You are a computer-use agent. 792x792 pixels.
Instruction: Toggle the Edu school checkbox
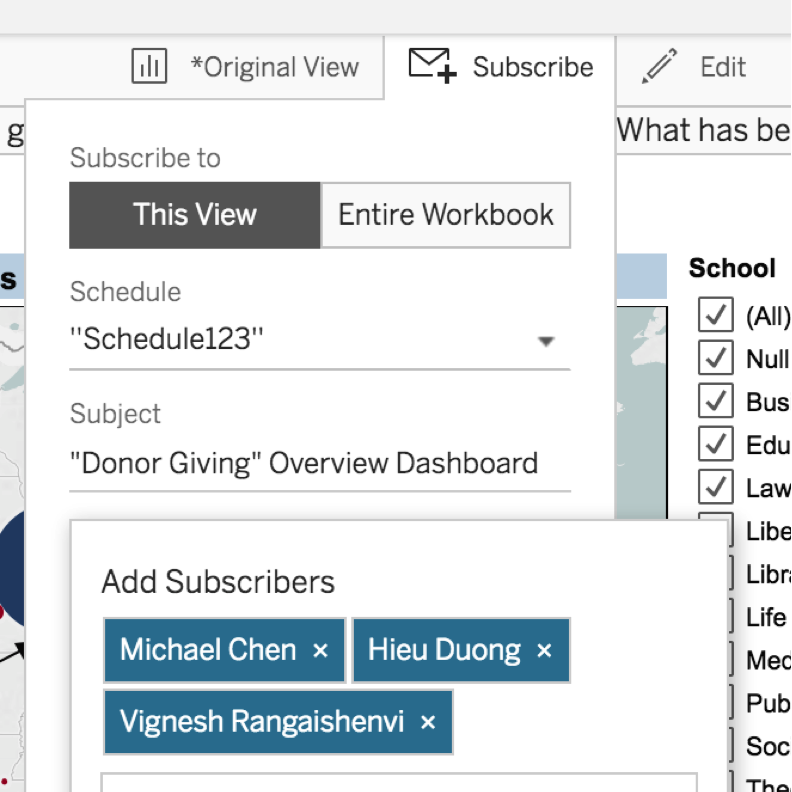[715, 443]
